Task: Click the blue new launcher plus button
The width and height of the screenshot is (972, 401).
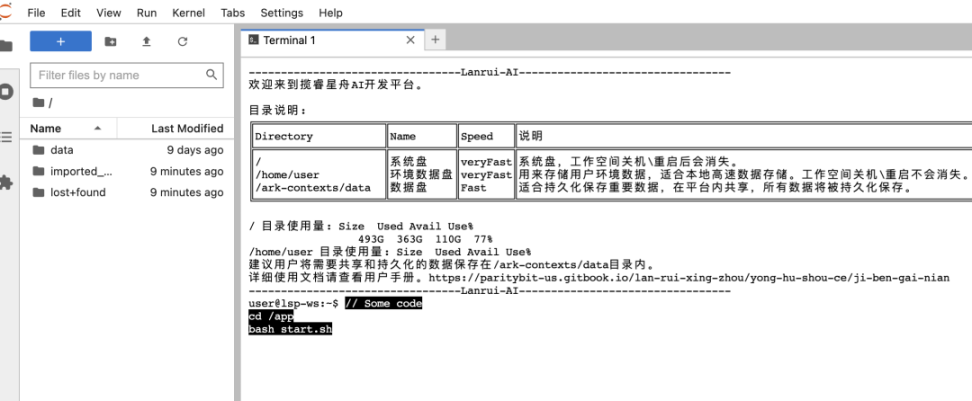Action: [x=60, y=41]
